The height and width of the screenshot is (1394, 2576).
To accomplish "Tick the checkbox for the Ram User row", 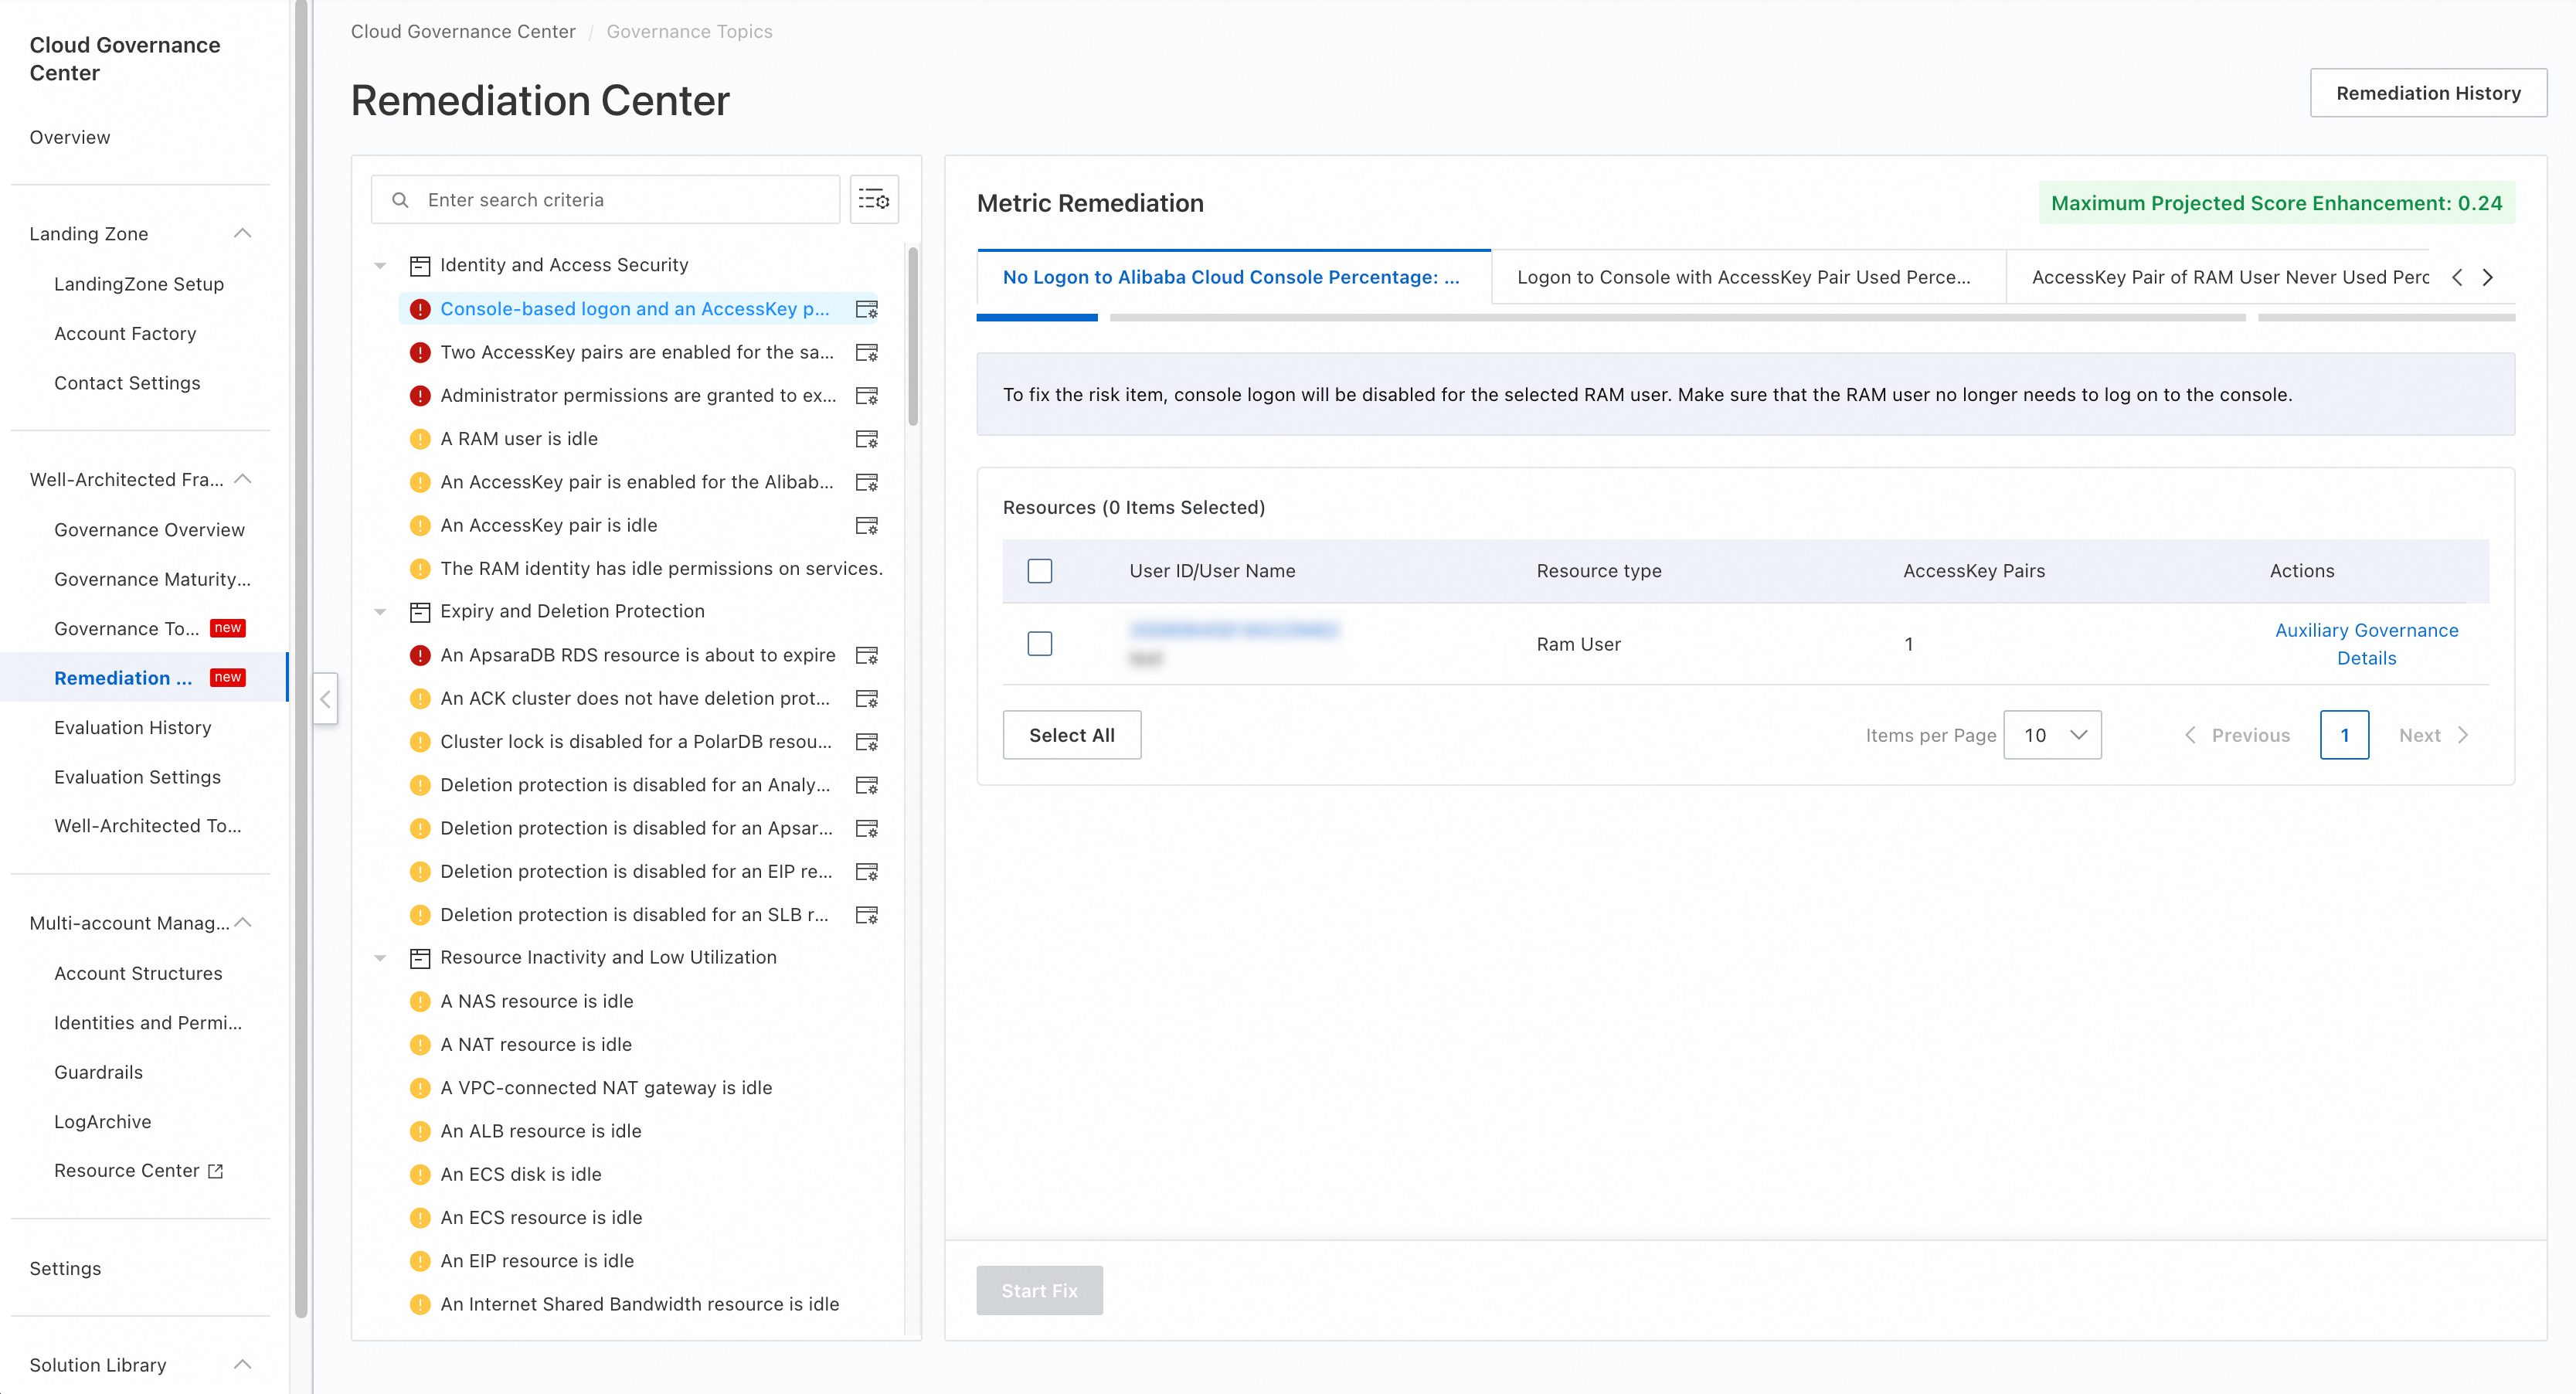I will (1039, 644).
